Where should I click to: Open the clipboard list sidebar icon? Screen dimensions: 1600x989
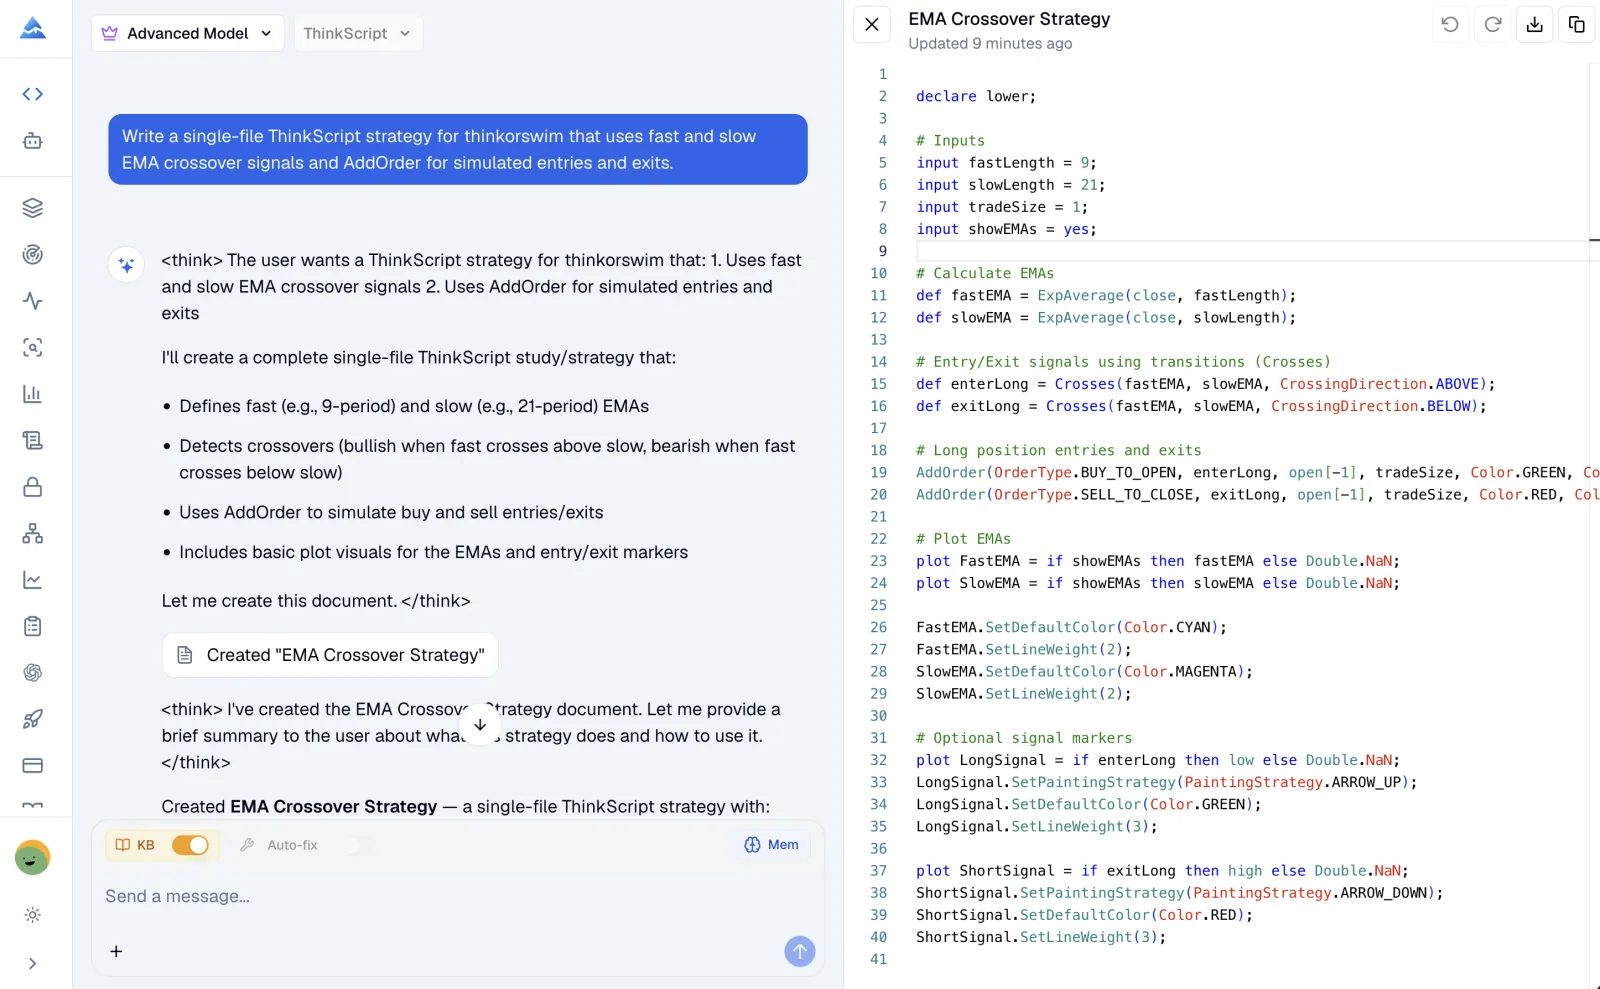[x=33, y=626]
